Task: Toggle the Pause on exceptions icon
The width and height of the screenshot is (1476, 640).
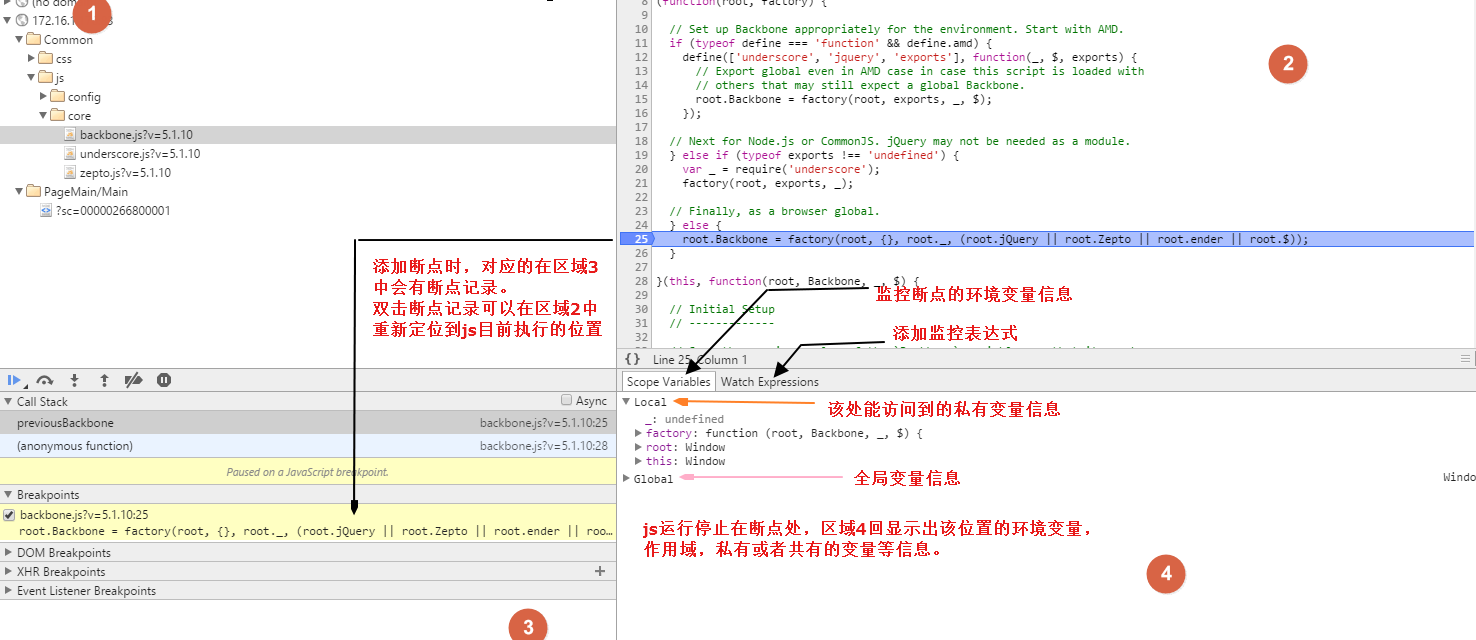Action: pyautogui.click(x=164, y=380)
